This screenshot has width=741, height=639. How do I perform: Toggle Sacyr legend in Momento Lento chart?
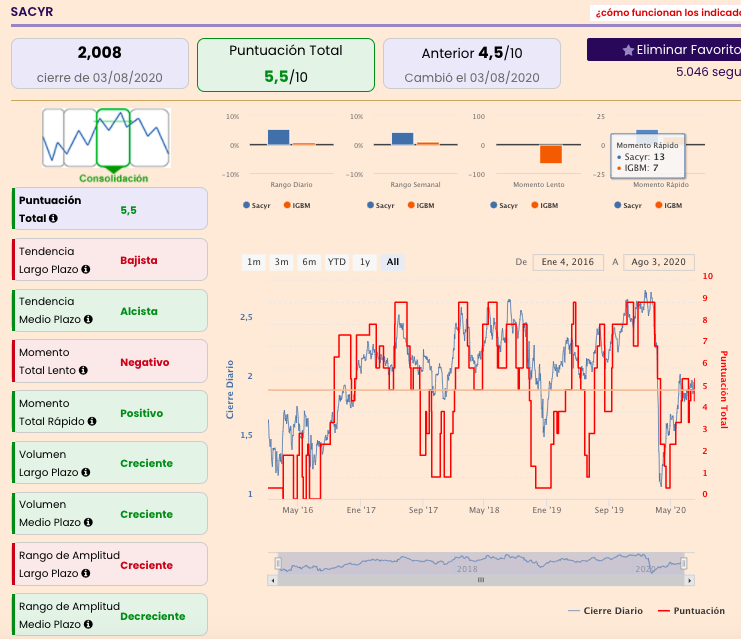coord(504,205)
